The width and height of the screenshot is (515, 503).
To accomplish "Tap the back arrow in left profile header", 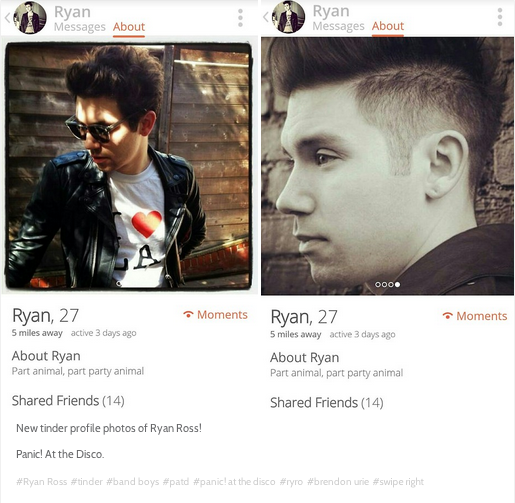I will pyautogui.click(x=7, y=18).
